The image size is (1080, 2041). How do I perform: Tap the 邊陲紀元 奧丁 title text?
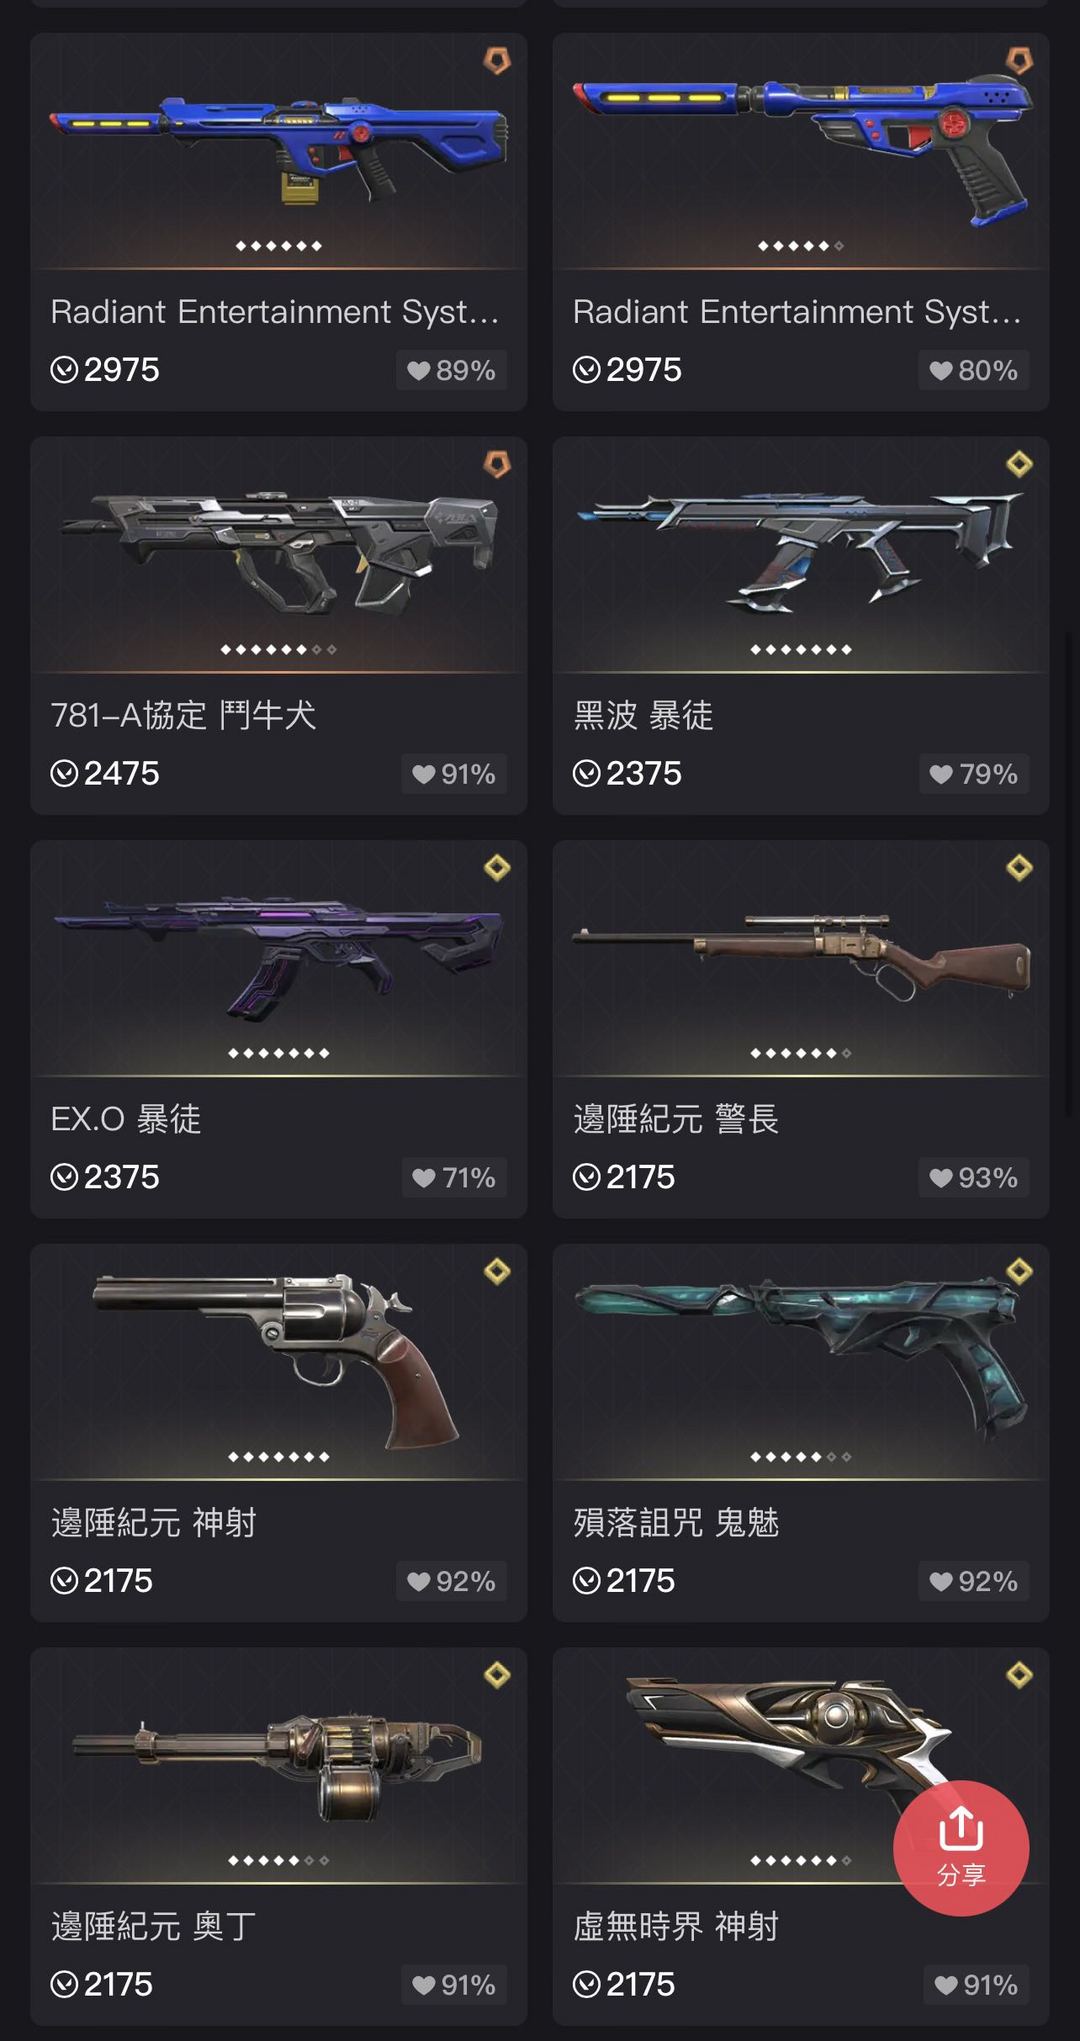click(154, 1926)
